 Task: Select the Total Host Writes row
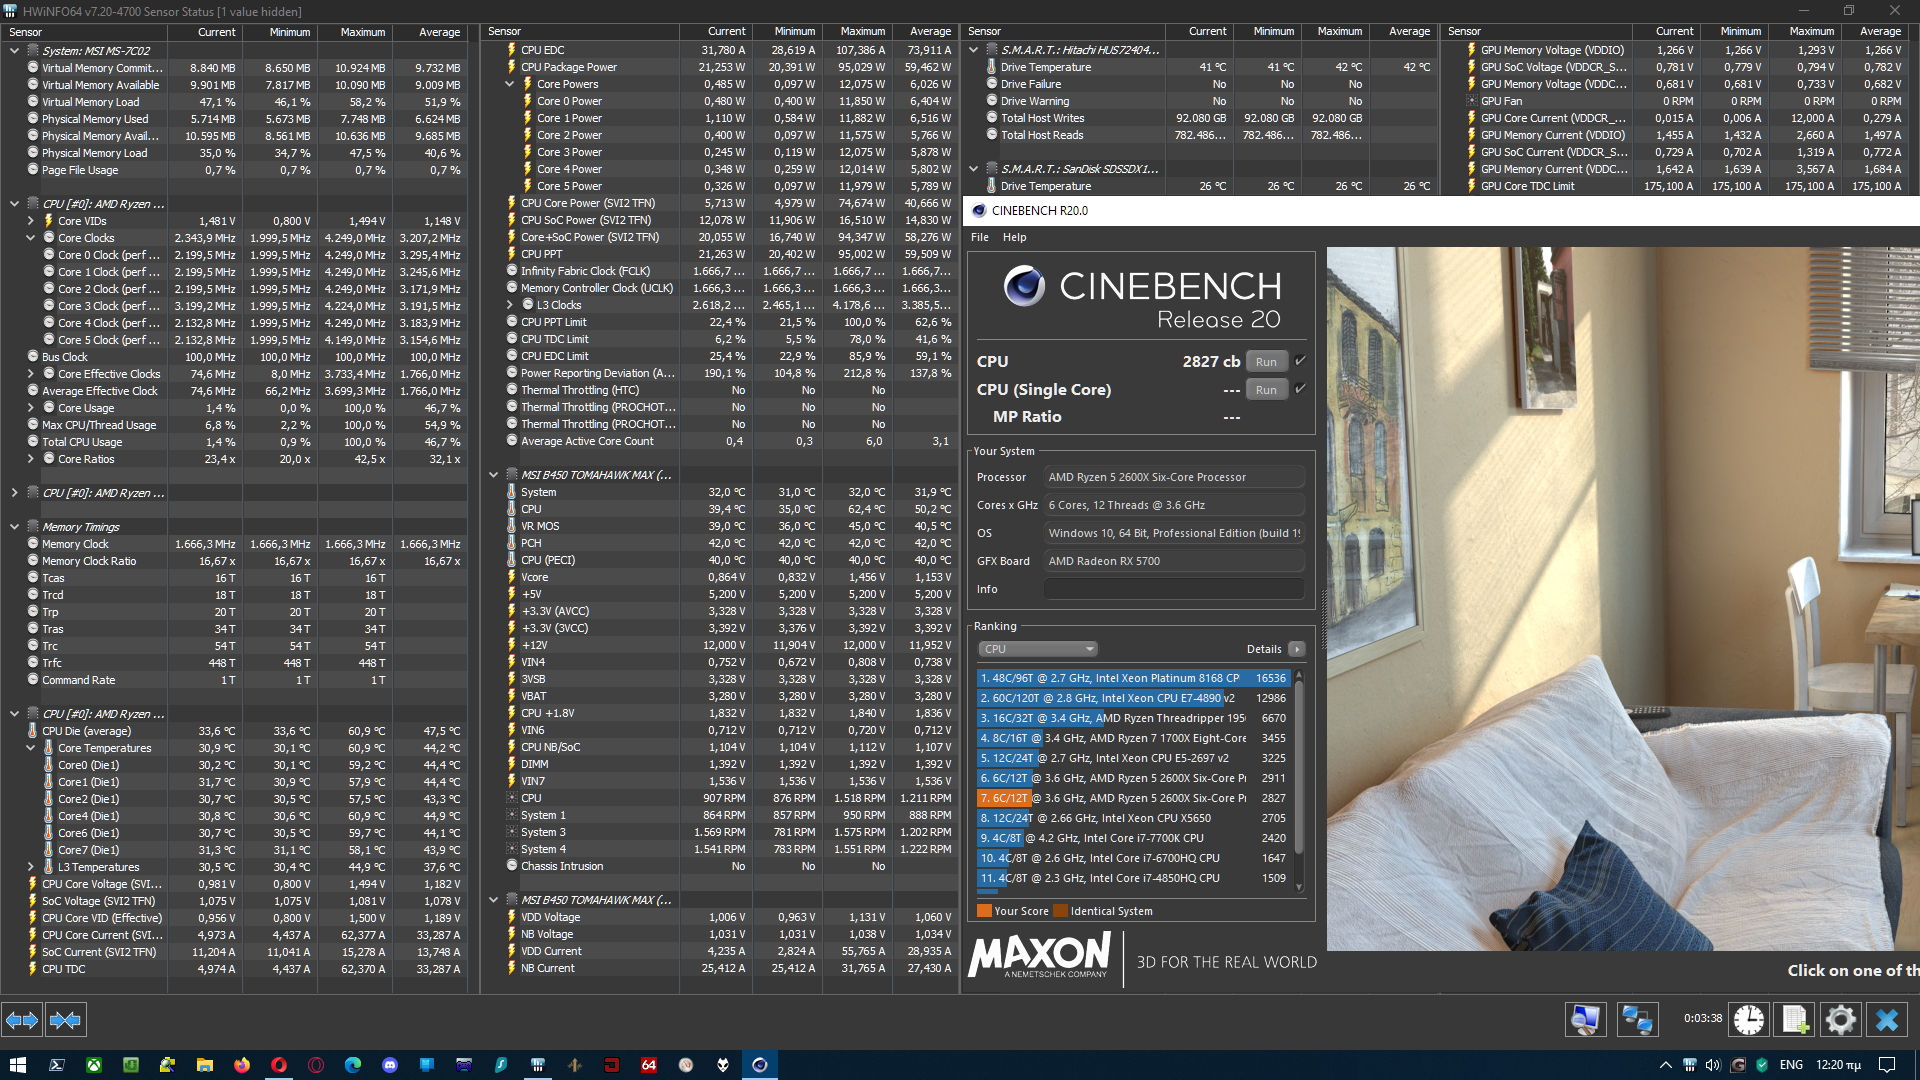coord(1199,118)
